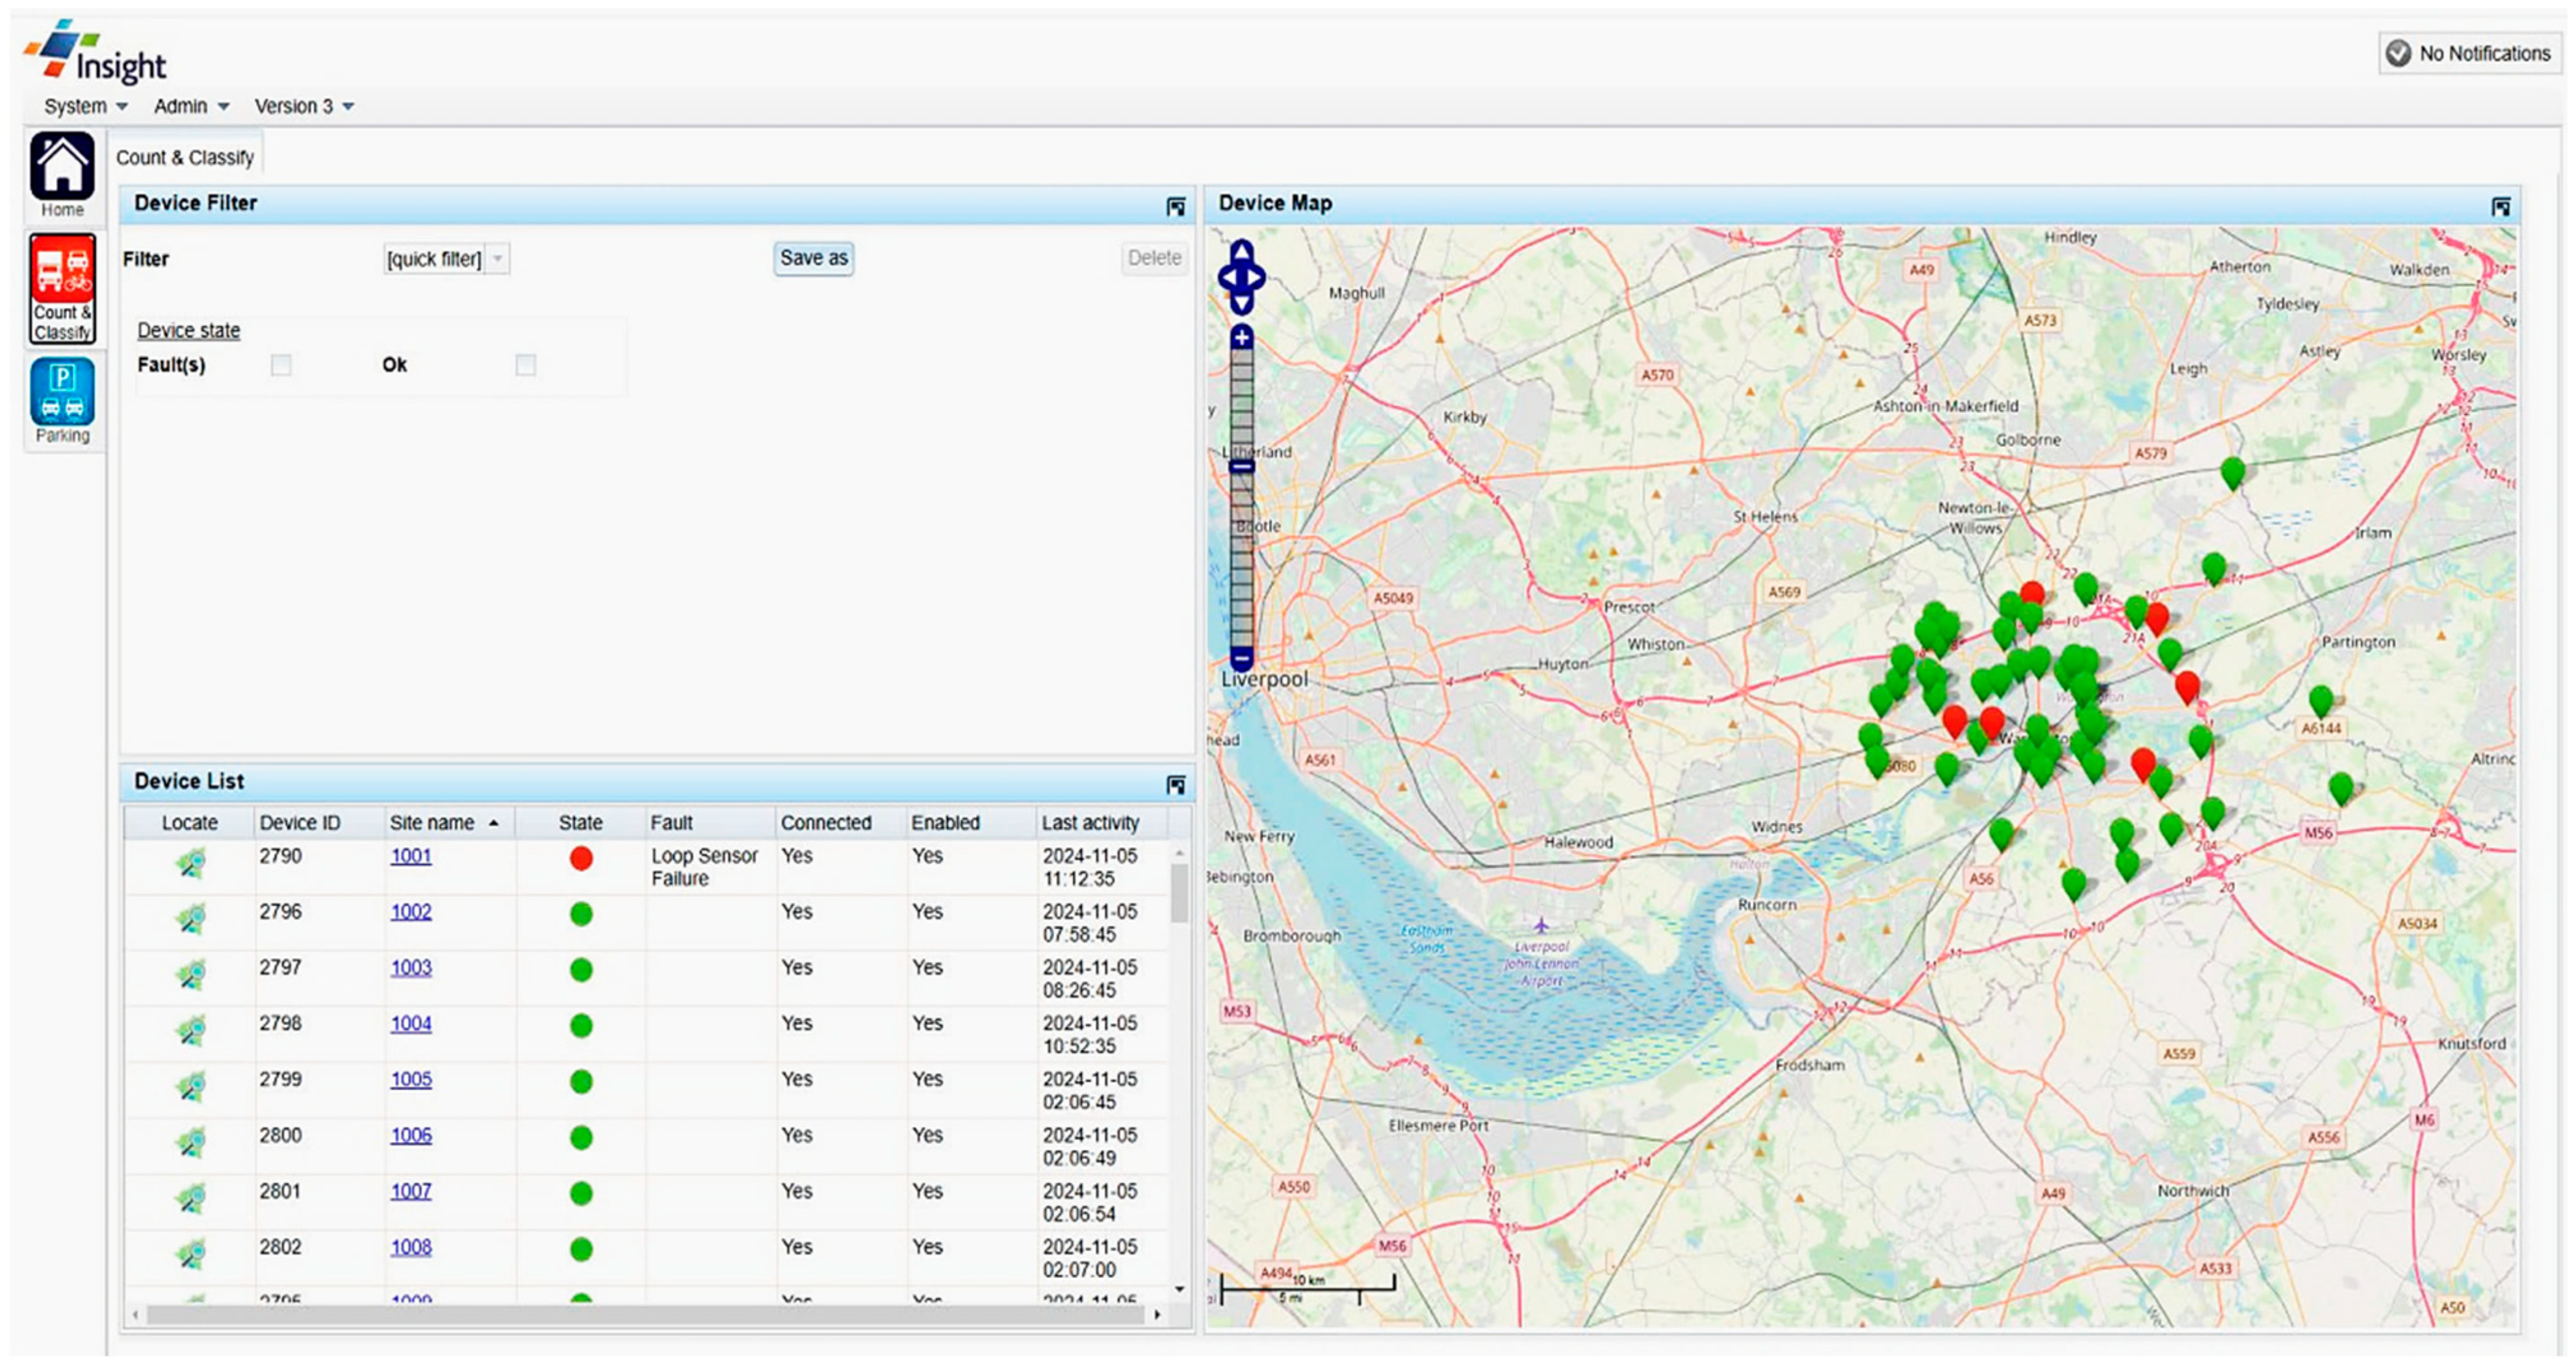Open the Parking module icon
This screenshot has width=2576, height=1372.
tap(62, 393)
